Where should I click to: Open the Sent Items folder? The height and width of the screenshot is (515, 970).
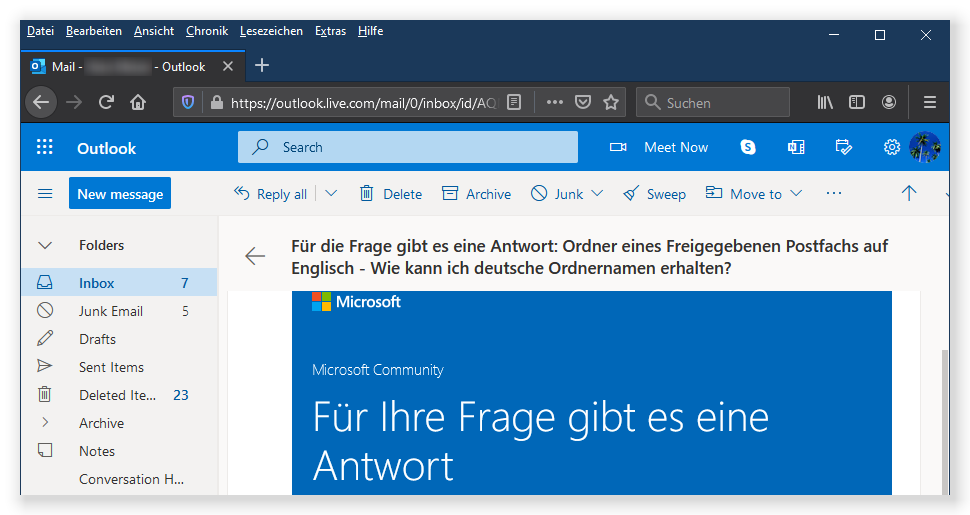[119, 366]
